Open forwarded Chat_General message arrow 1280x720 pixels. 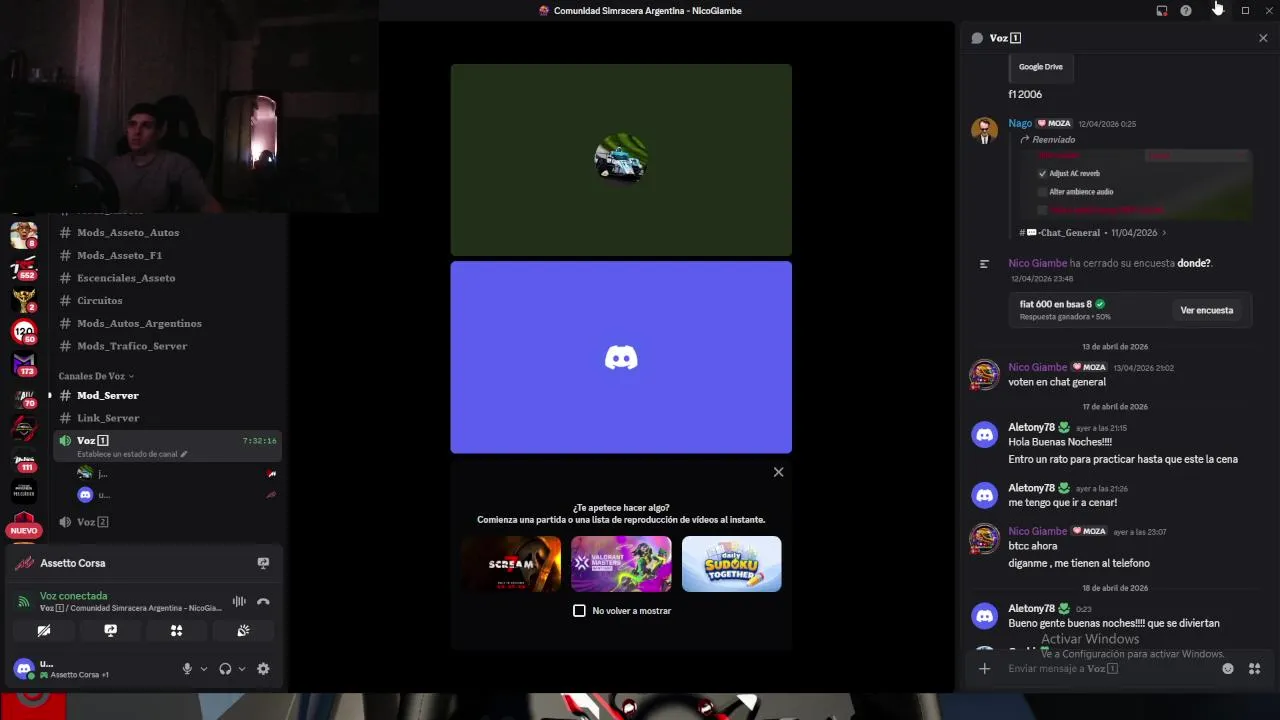[x=1164, y=233]
